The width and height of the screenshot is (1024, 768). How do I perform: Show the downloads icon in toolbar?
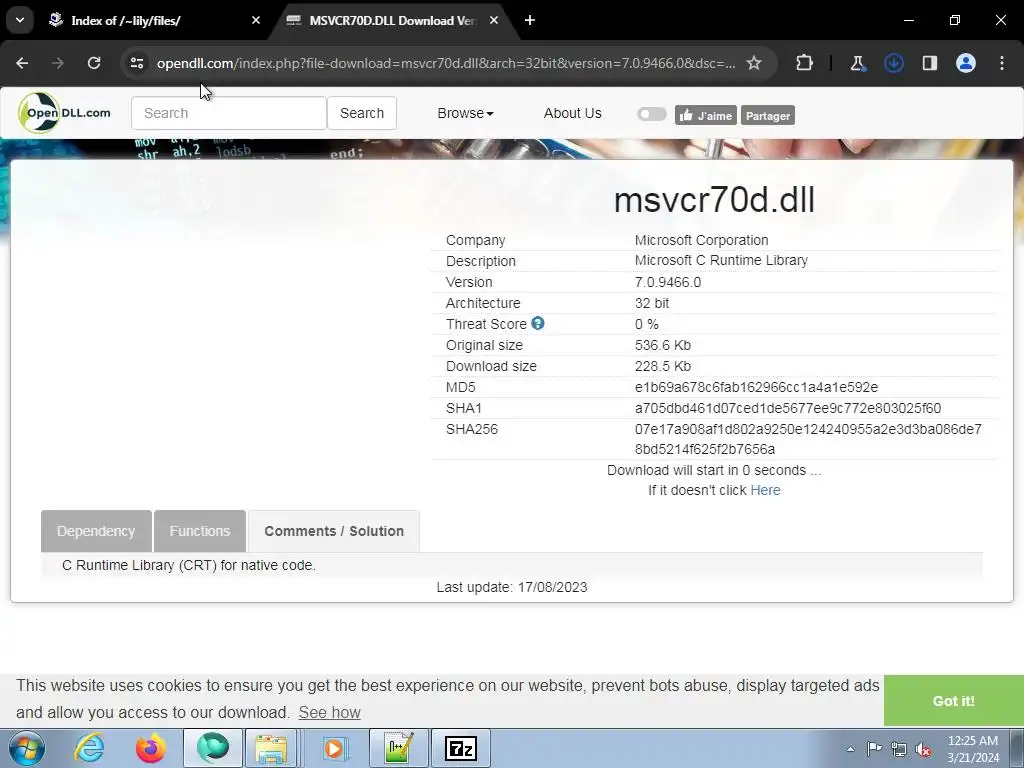[893, 63]
